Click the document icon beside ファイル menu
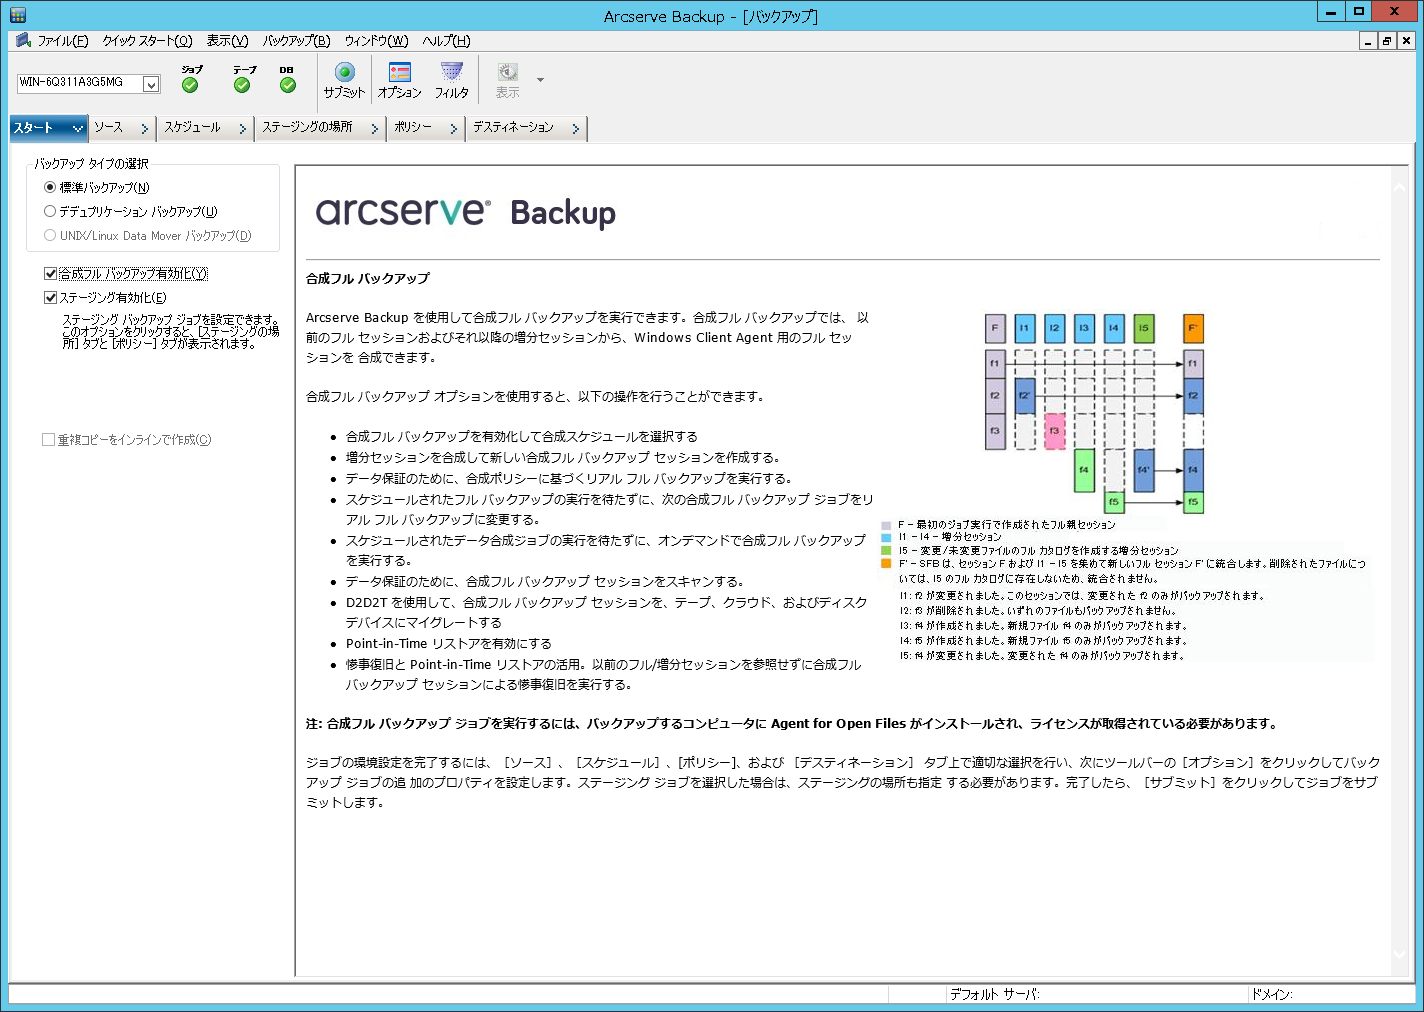 point(24,40)
